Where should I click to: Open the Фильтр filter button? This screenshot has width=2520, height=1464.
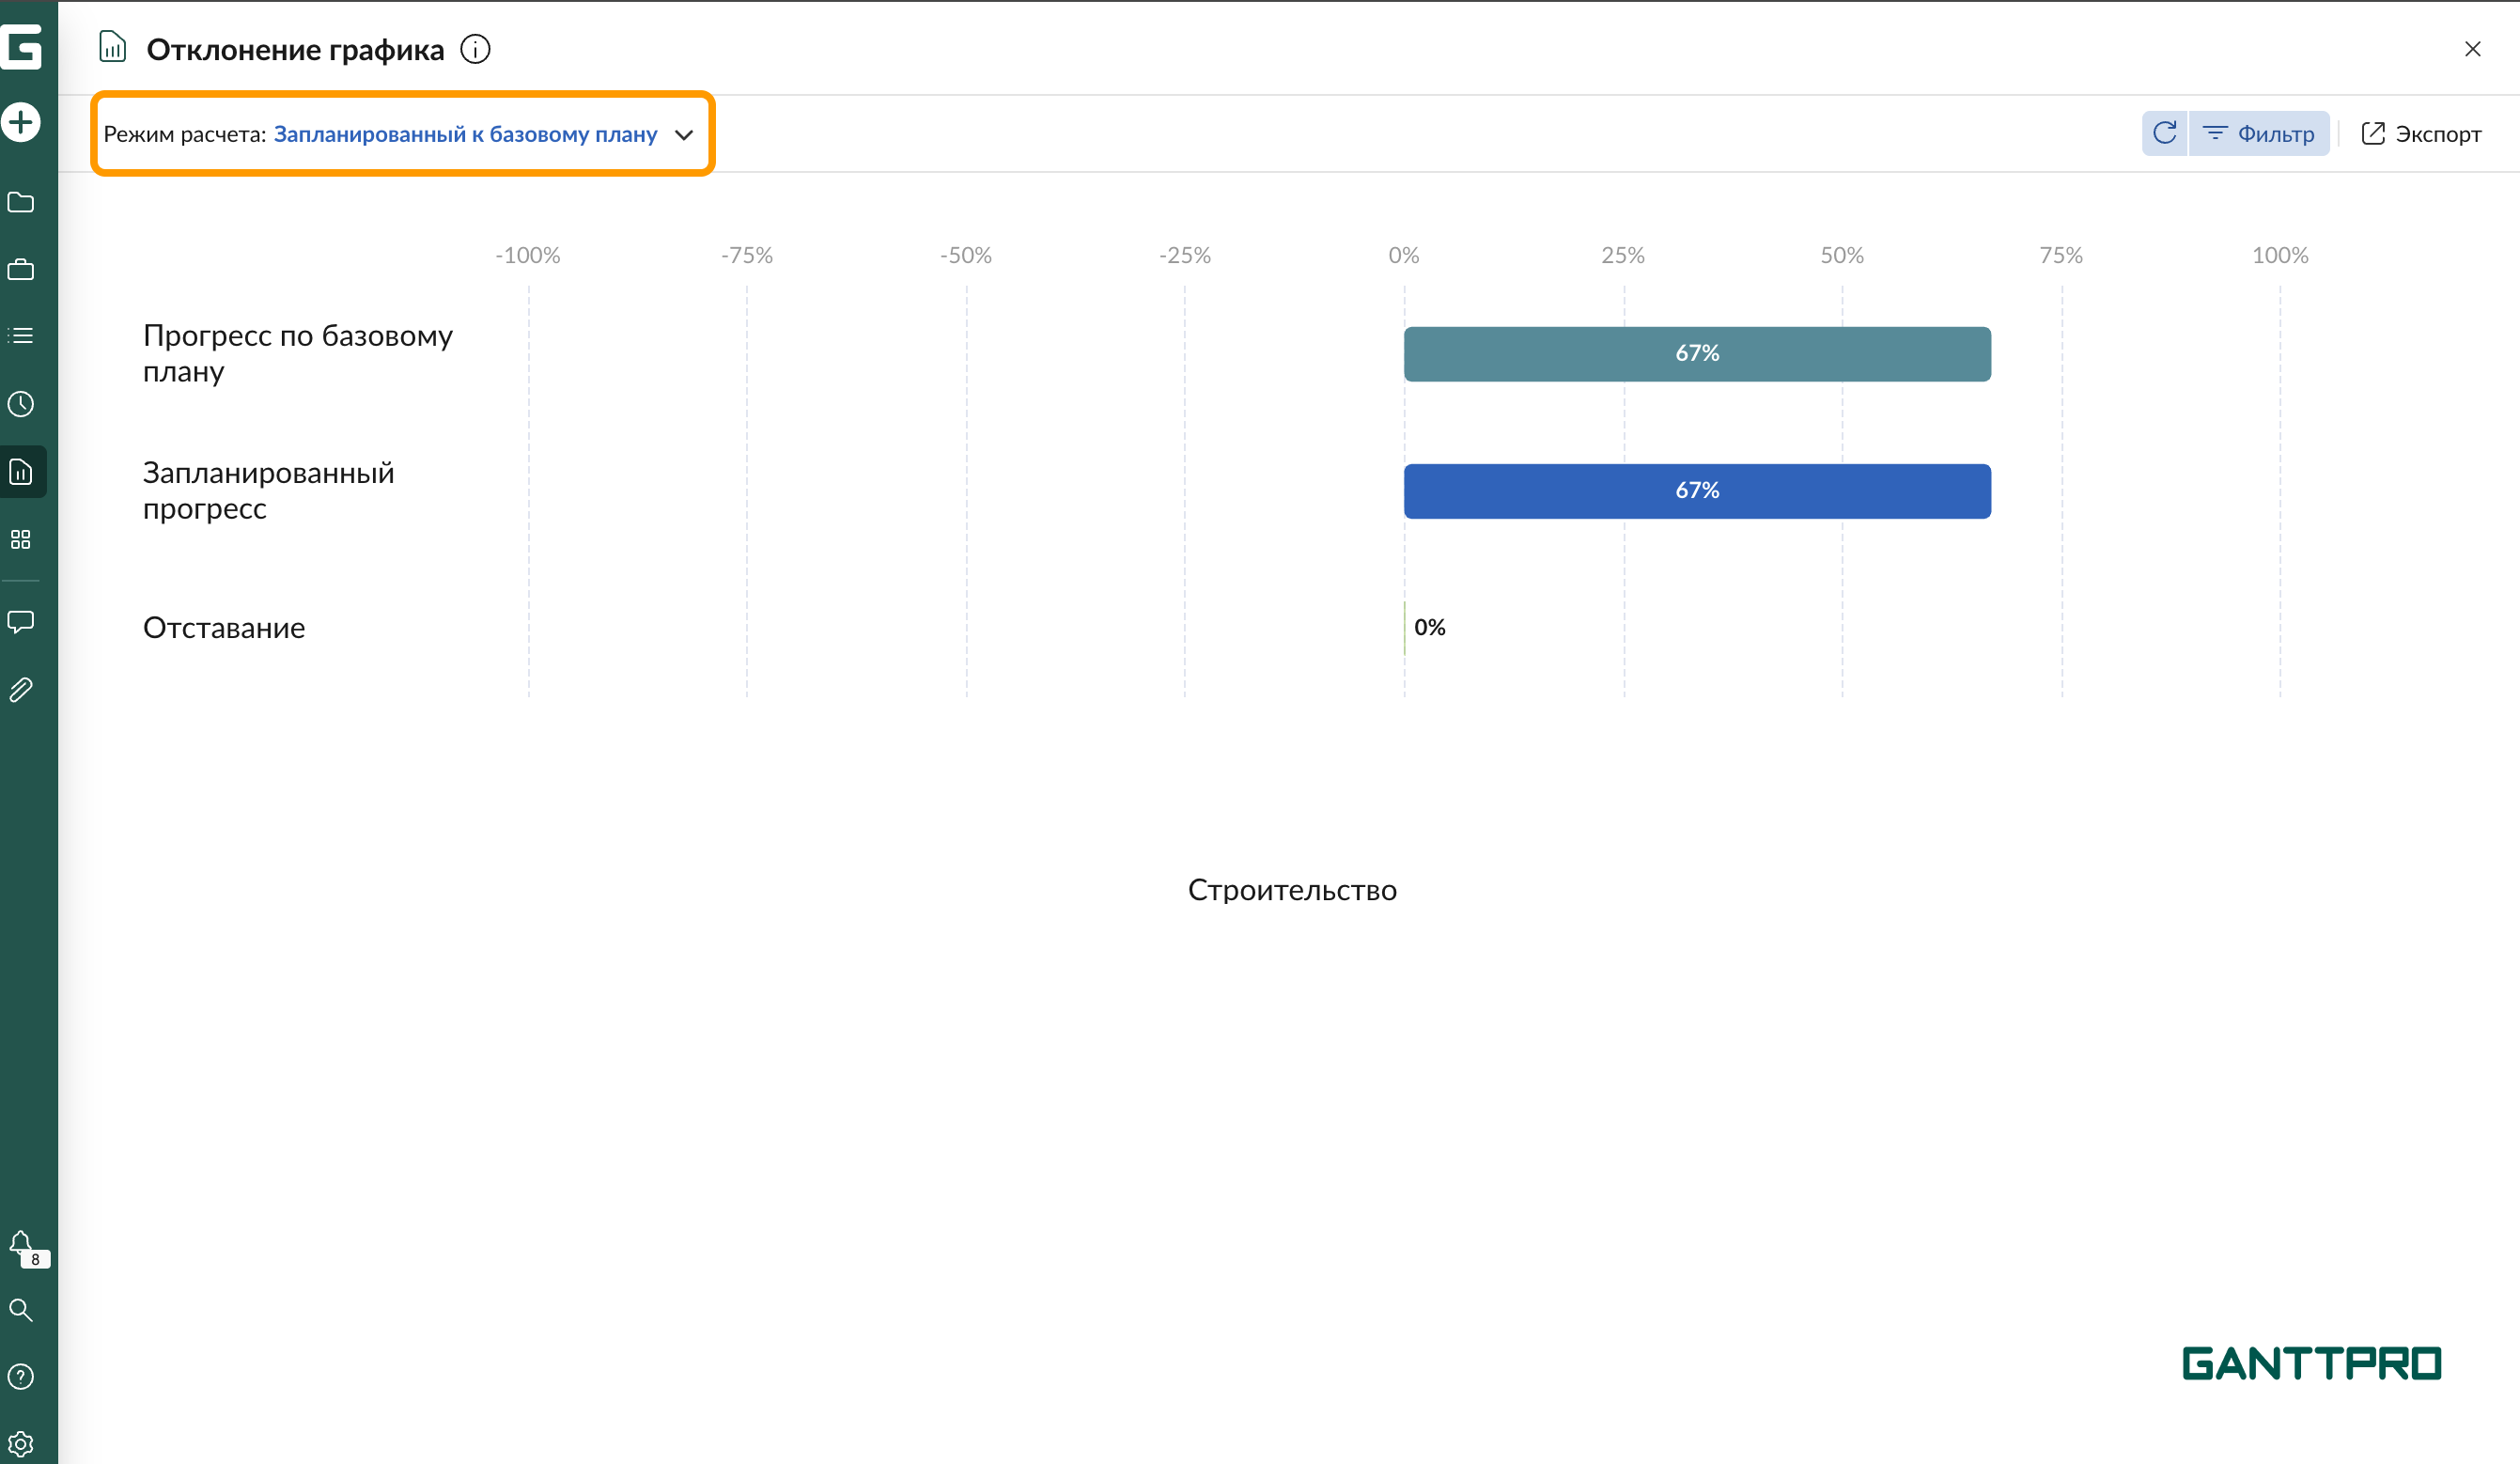click(x=2260, y=133)
